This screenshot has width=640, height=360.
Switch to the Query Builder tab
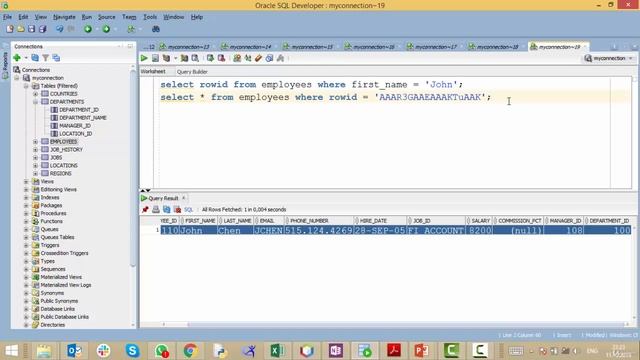click(192, 72)
